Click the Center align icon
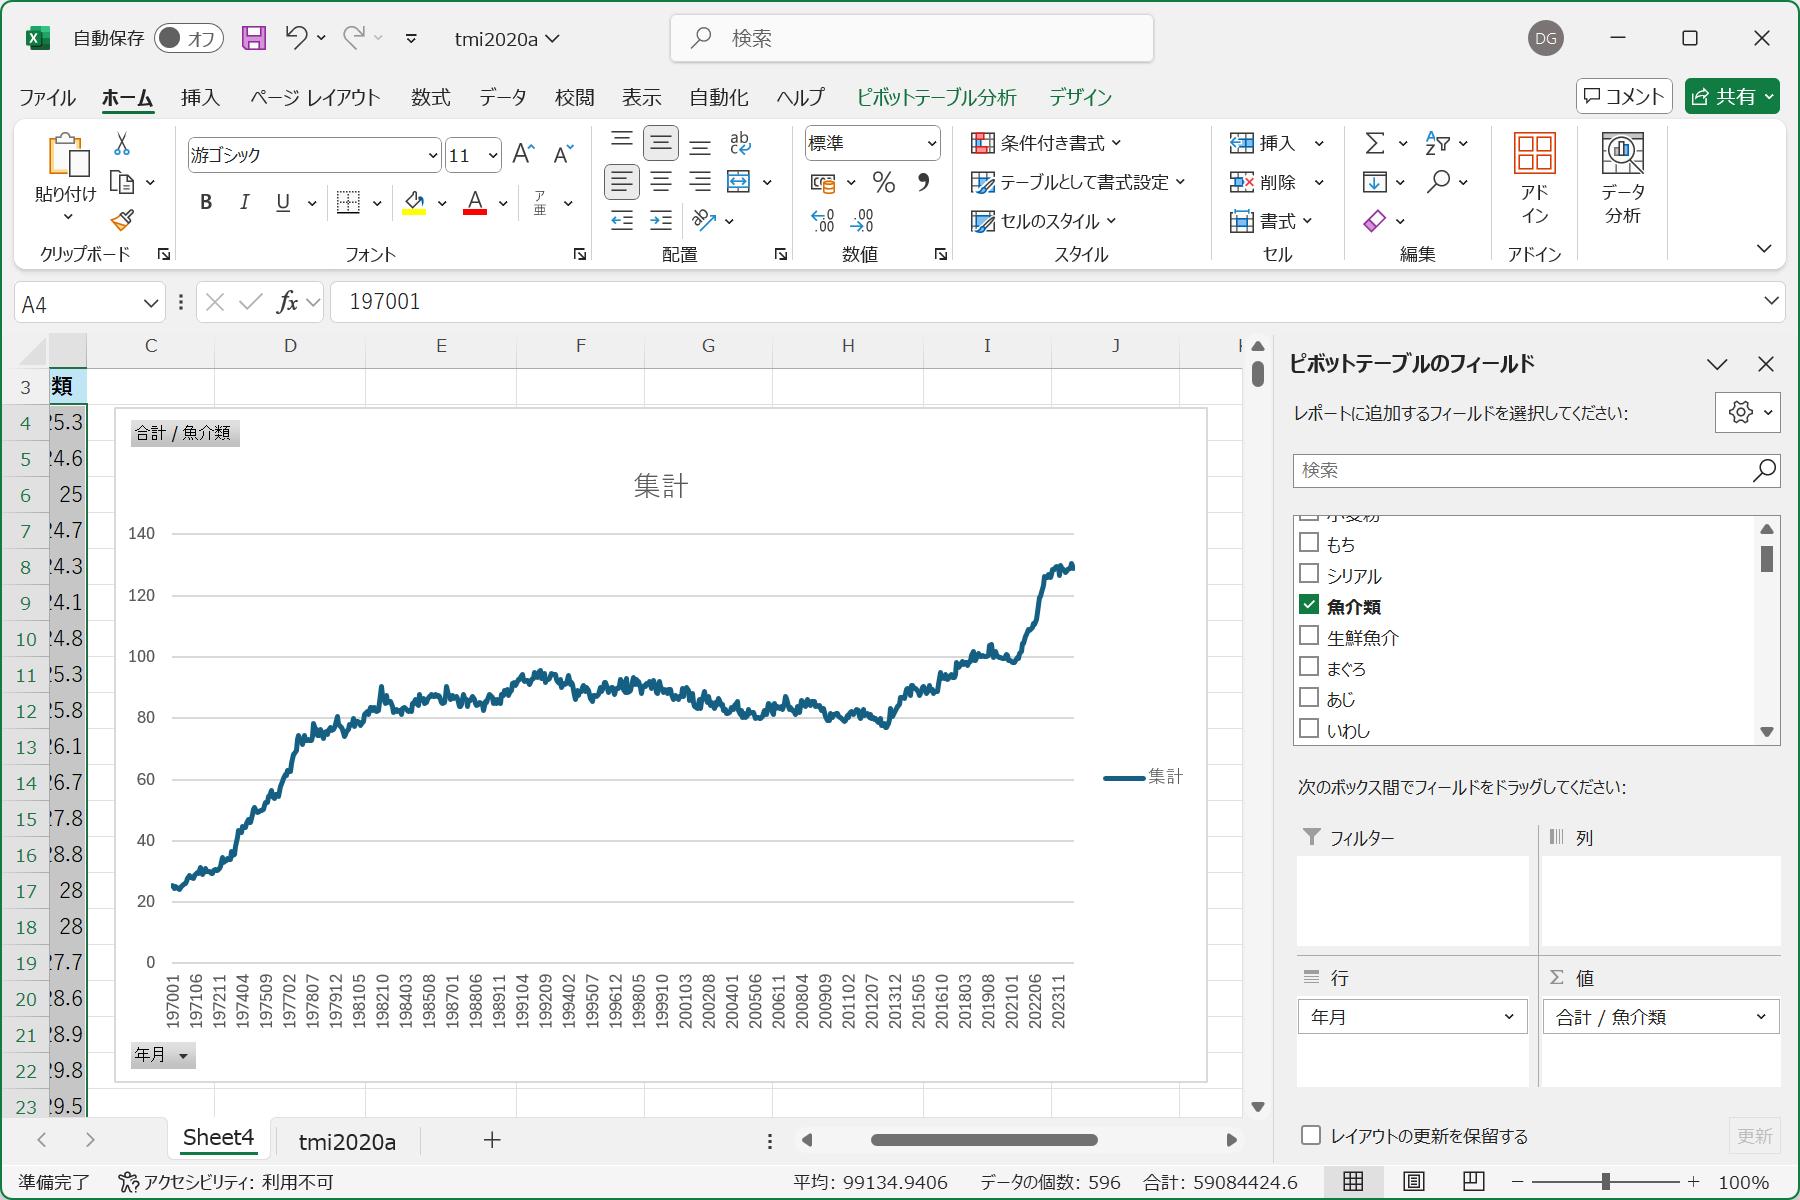This screenshot has height=1200, width=1800. point(661,182)
